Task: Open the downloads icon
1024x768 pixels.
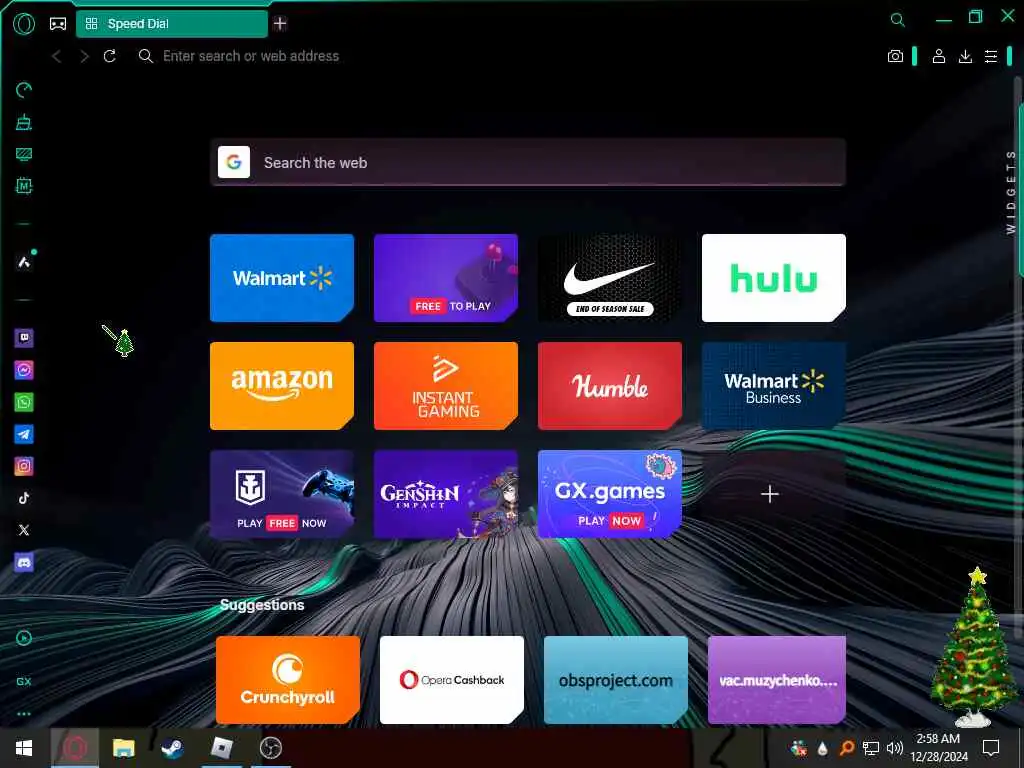Action: (965, 56)
